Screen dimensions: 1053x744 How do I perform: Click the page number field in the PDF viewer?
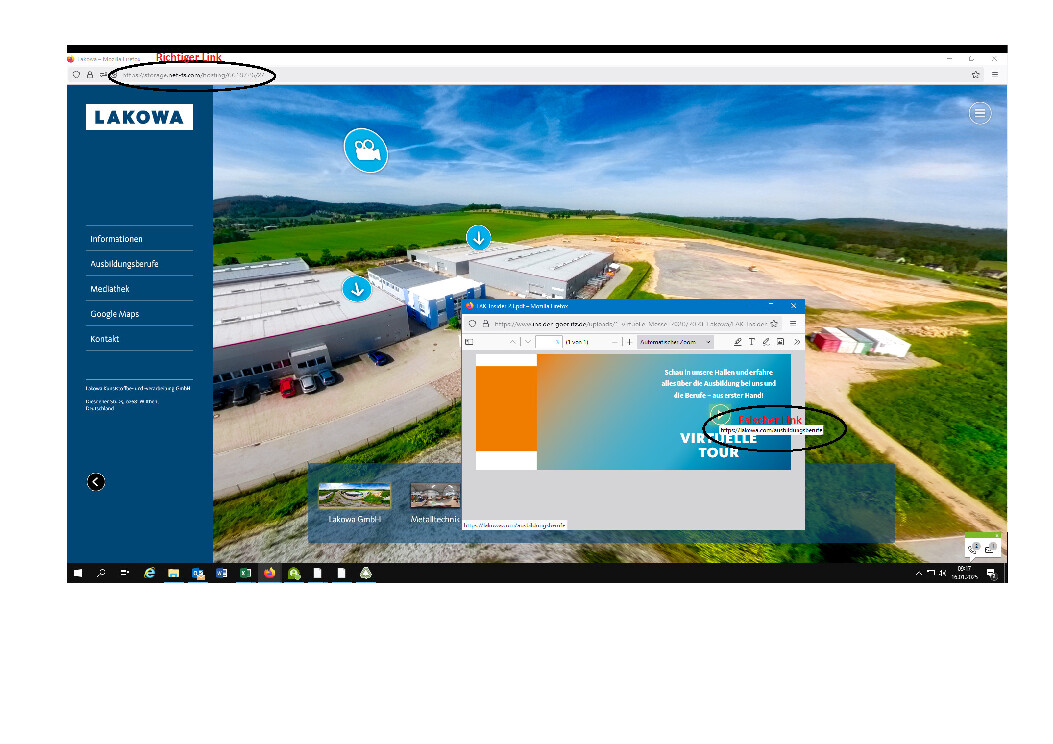pos(549,342)
